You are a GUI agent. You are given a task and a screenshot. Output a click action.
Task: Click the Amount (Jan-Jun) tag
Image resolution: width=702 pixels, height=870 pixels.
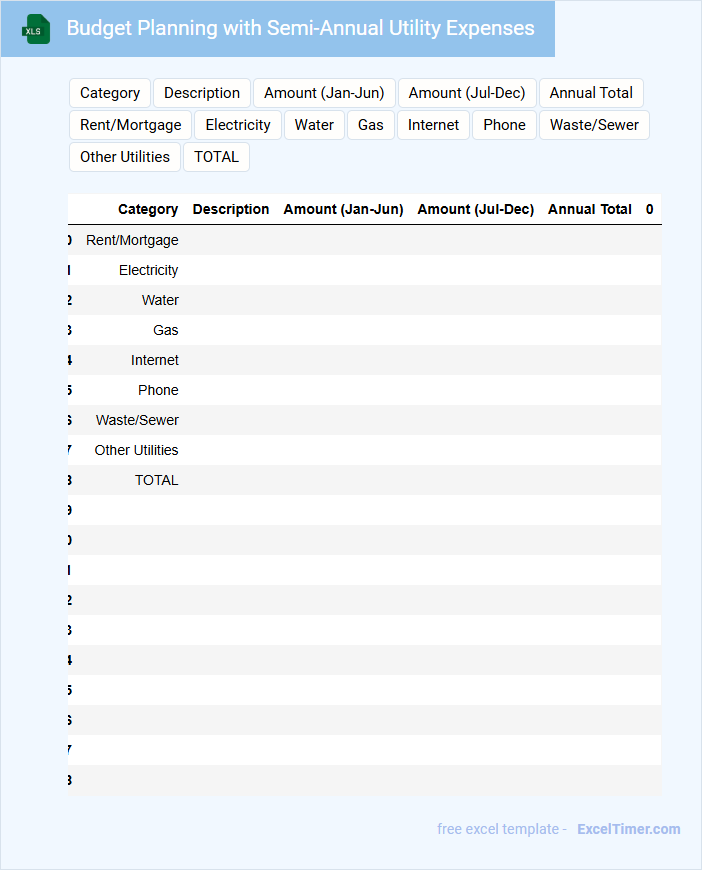pos(324,93)
